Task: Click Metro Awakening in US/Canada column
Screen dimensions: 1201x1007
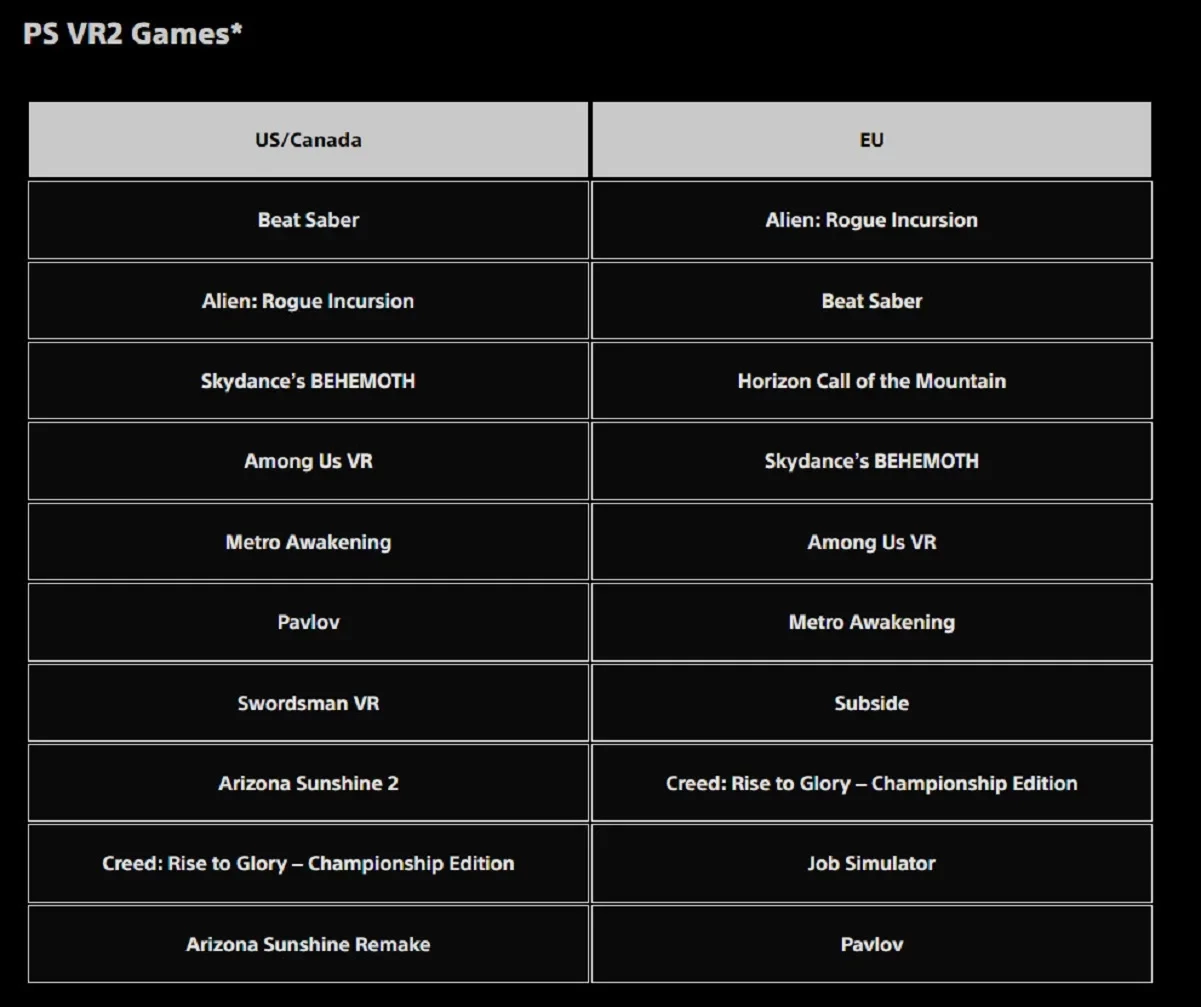Action: click(x=308, y=542)
